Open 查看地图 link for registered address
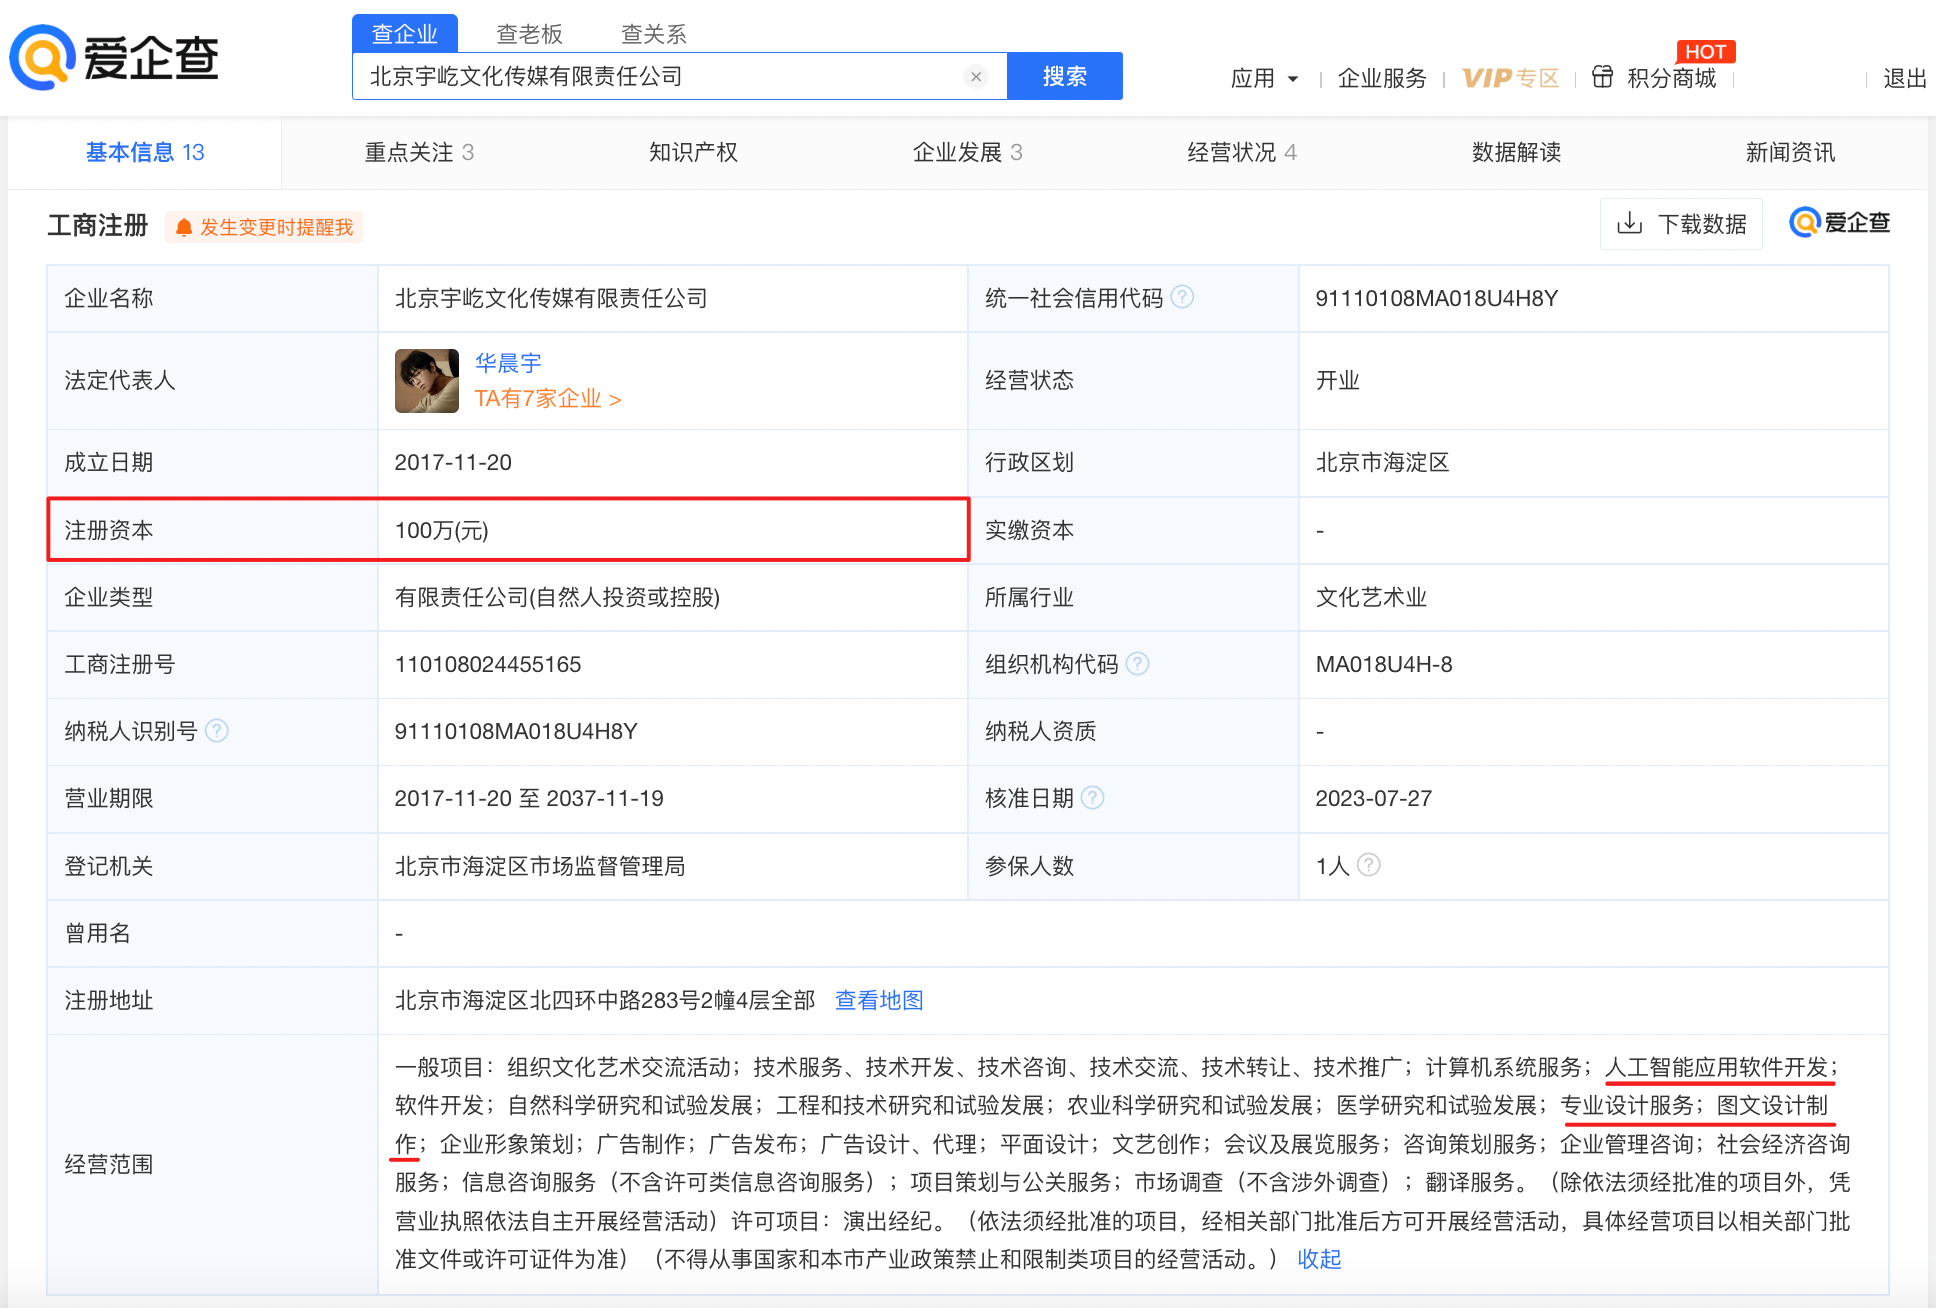 click(879, 1000)
